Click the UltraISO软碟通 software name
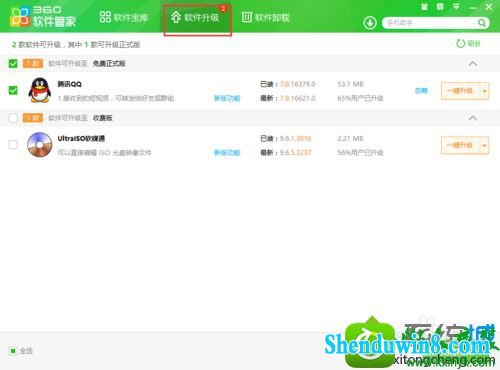500x370 pixels. click(x=81, y=138)
